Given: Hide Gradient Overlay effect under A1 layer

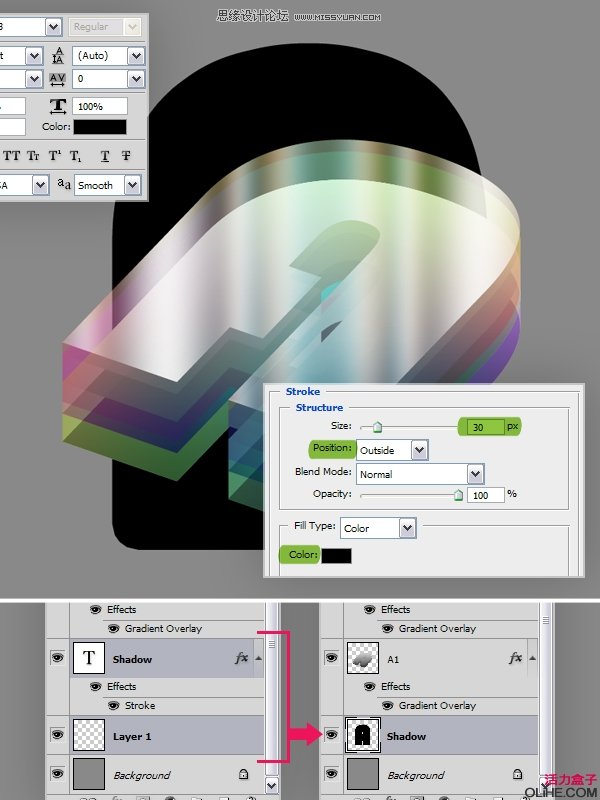Looking at the screenshot, I should point(387,706).
